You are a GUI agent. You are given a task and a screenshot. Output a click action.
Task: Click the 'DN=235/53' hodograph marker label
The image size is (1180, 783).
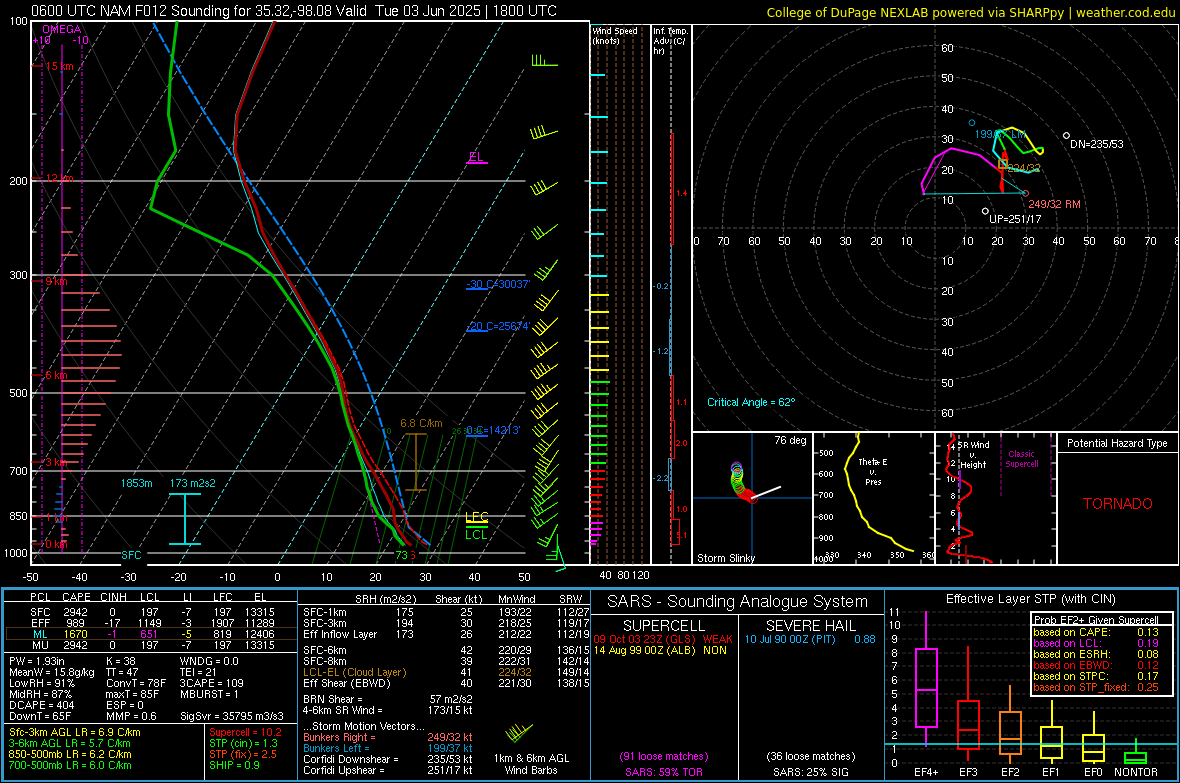(1096, 144)
